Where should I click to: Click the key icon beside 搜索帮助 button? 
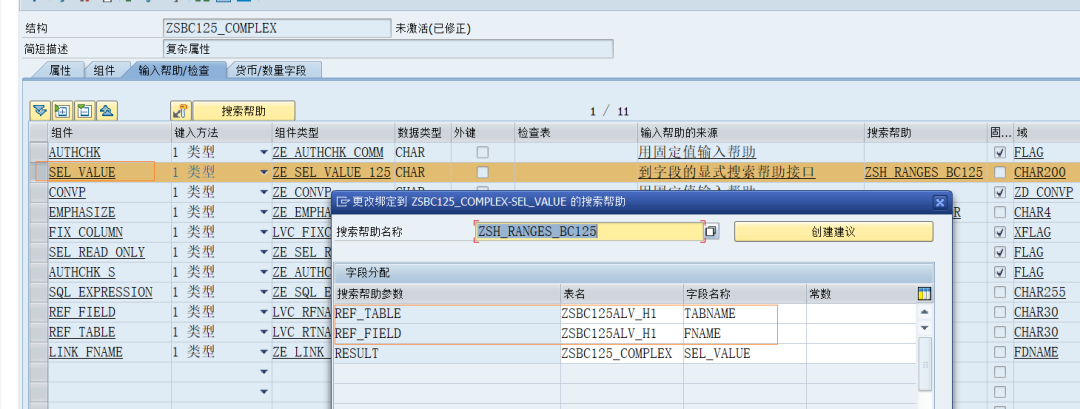180,111
